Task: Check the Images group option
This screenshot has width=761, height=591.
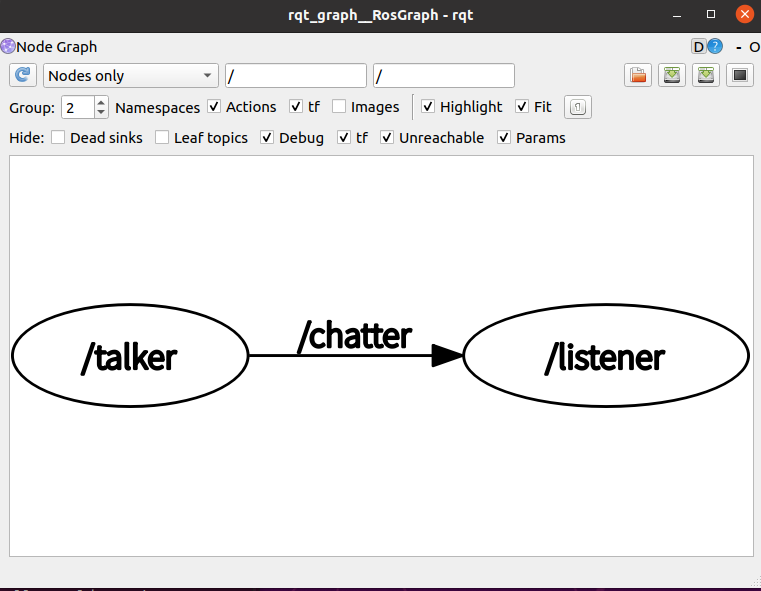Action: [339, 107]
